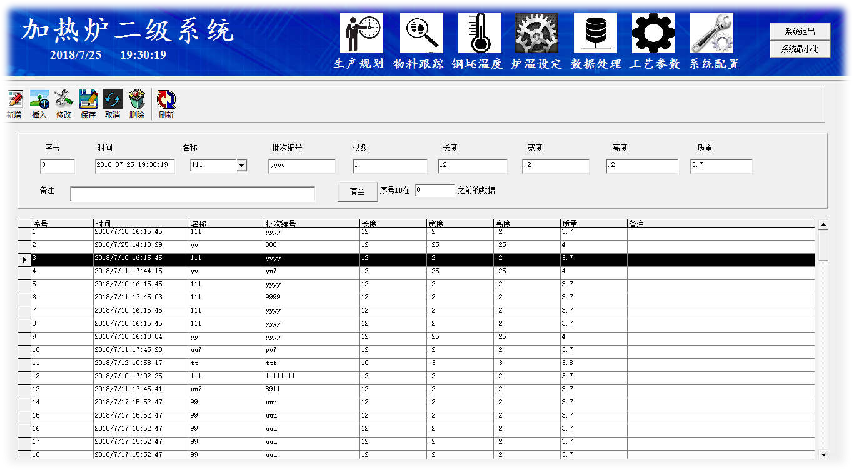This screenshot has width=854, height=472.
Task: Click the 'tst' name cell in row 11
Action: [227, 363]
